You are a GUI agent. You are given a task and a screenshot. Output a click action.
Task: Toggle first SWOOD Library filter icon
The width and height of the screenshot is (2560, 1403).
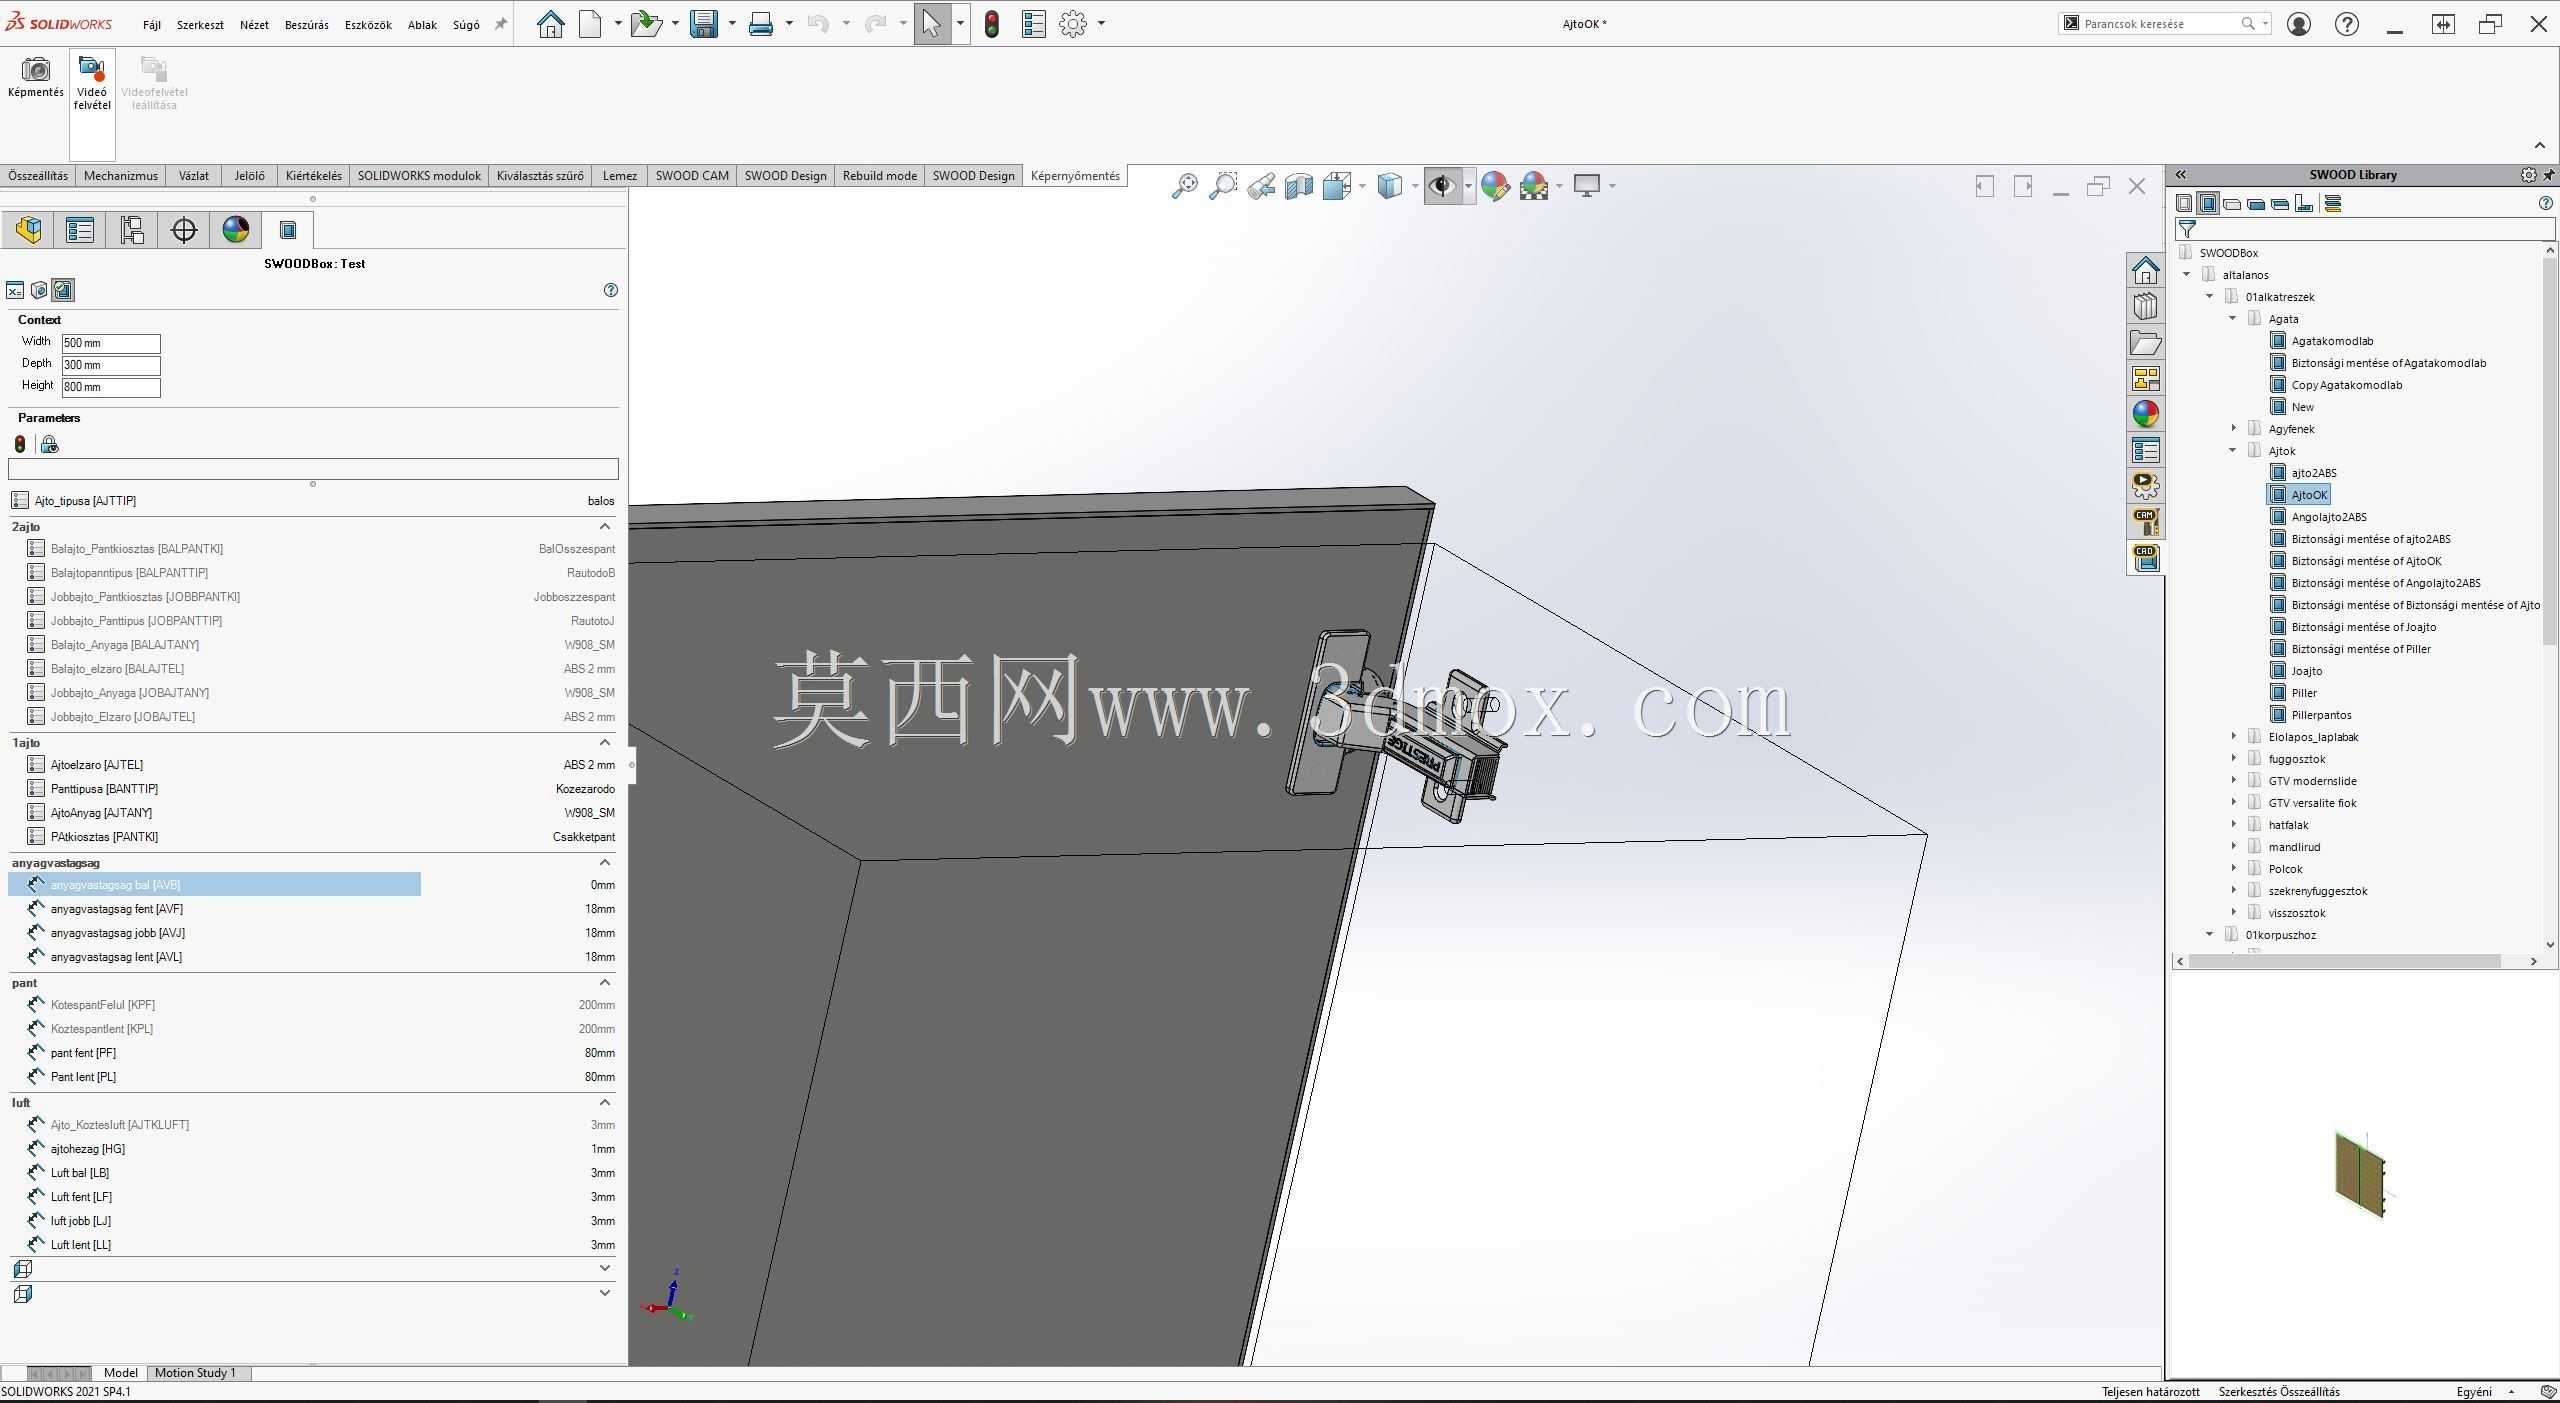coord(2184,204)
